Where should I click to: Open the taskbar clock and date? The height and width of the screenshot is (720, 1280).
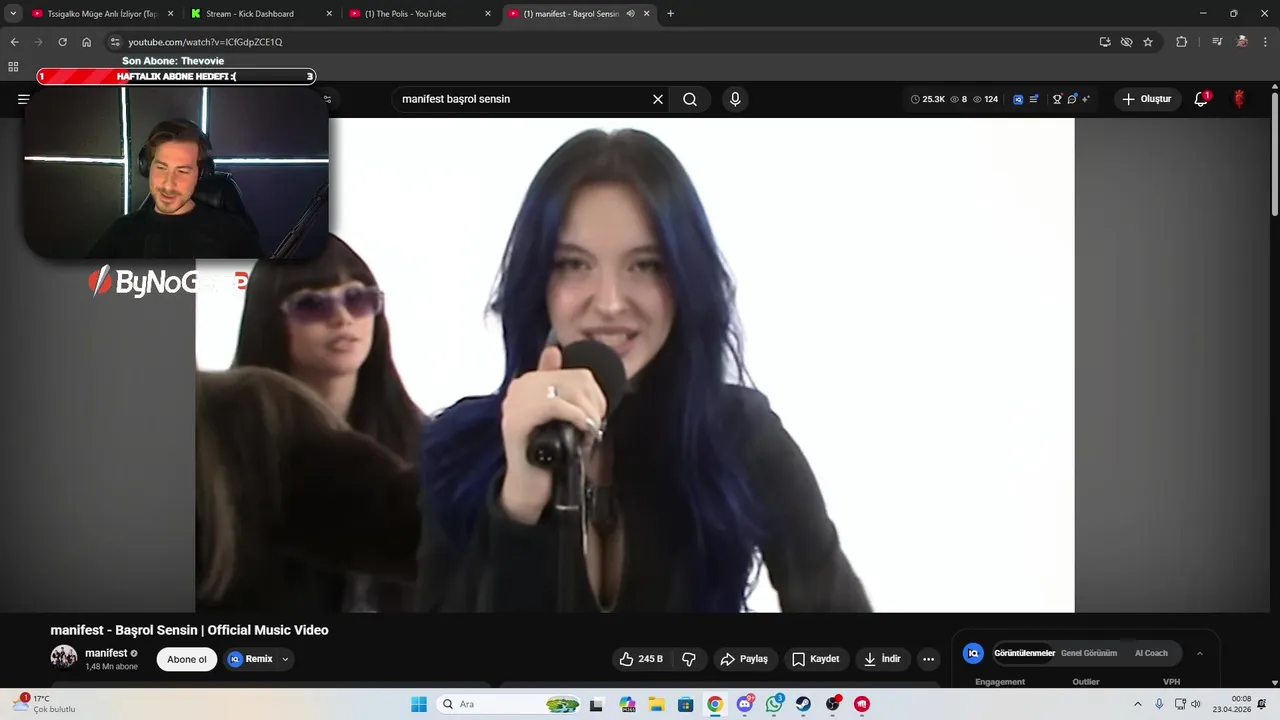tap(1232, 704)
